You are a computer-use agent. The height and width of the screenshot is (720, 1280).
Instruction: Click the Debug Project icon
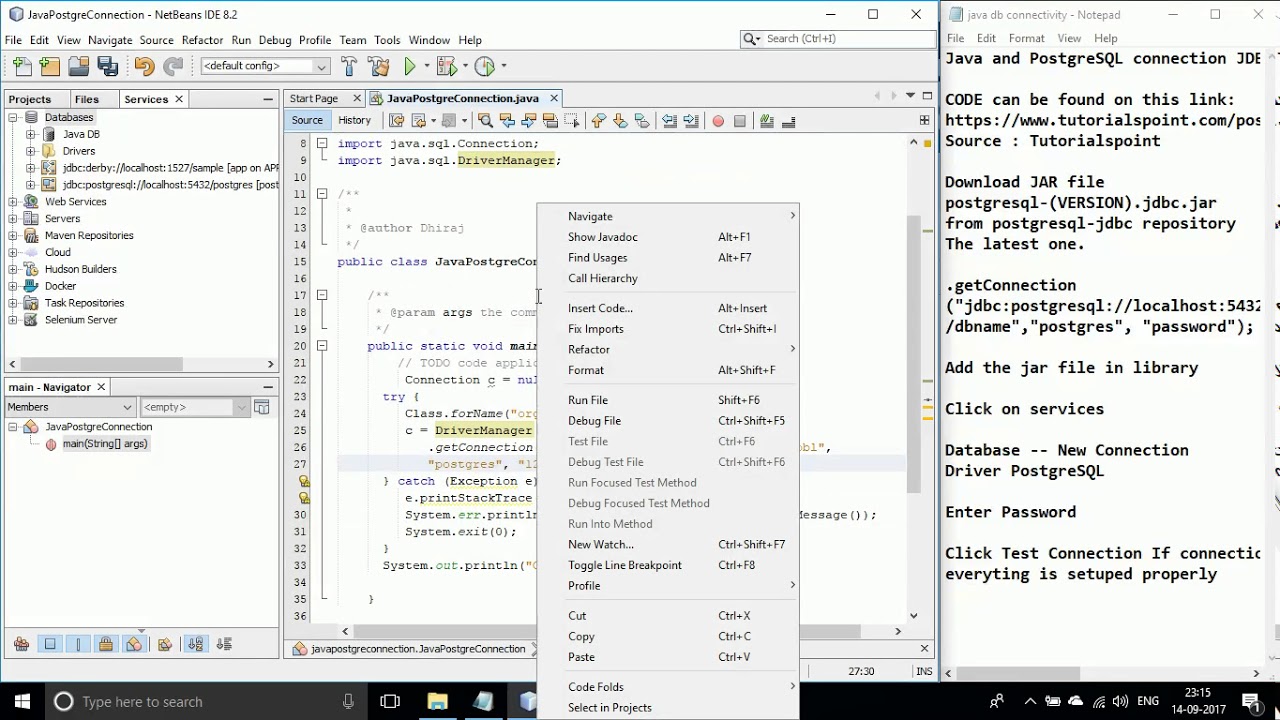click(446, 66)
